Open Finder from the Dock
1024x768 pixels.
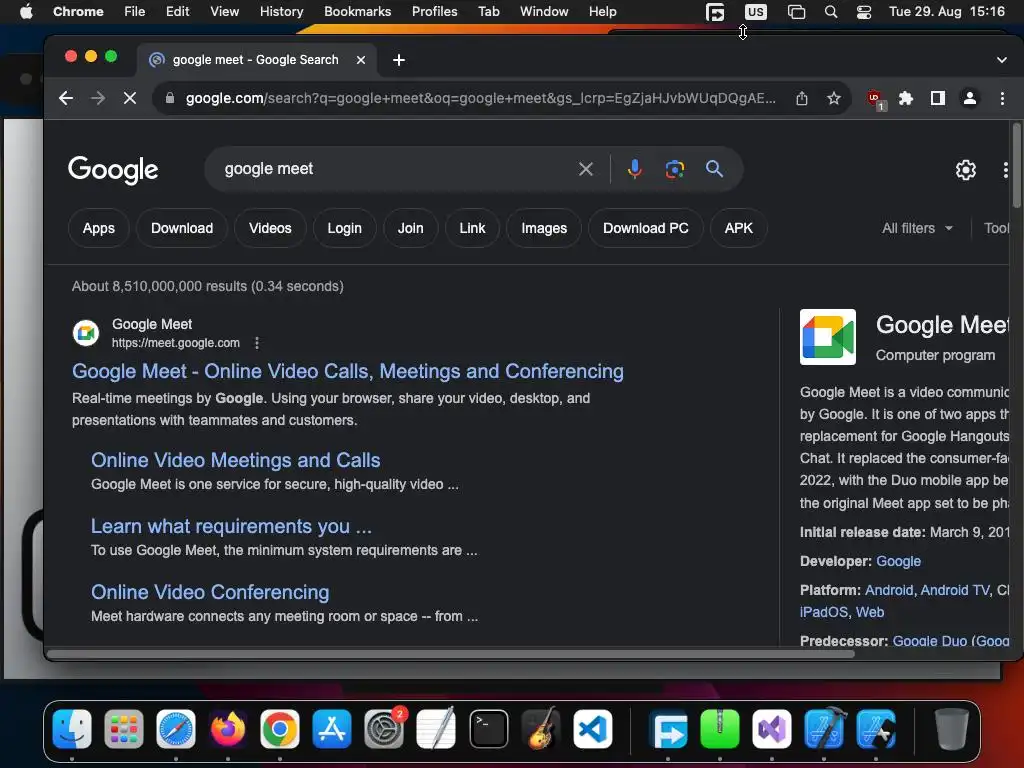coord(72,729)
